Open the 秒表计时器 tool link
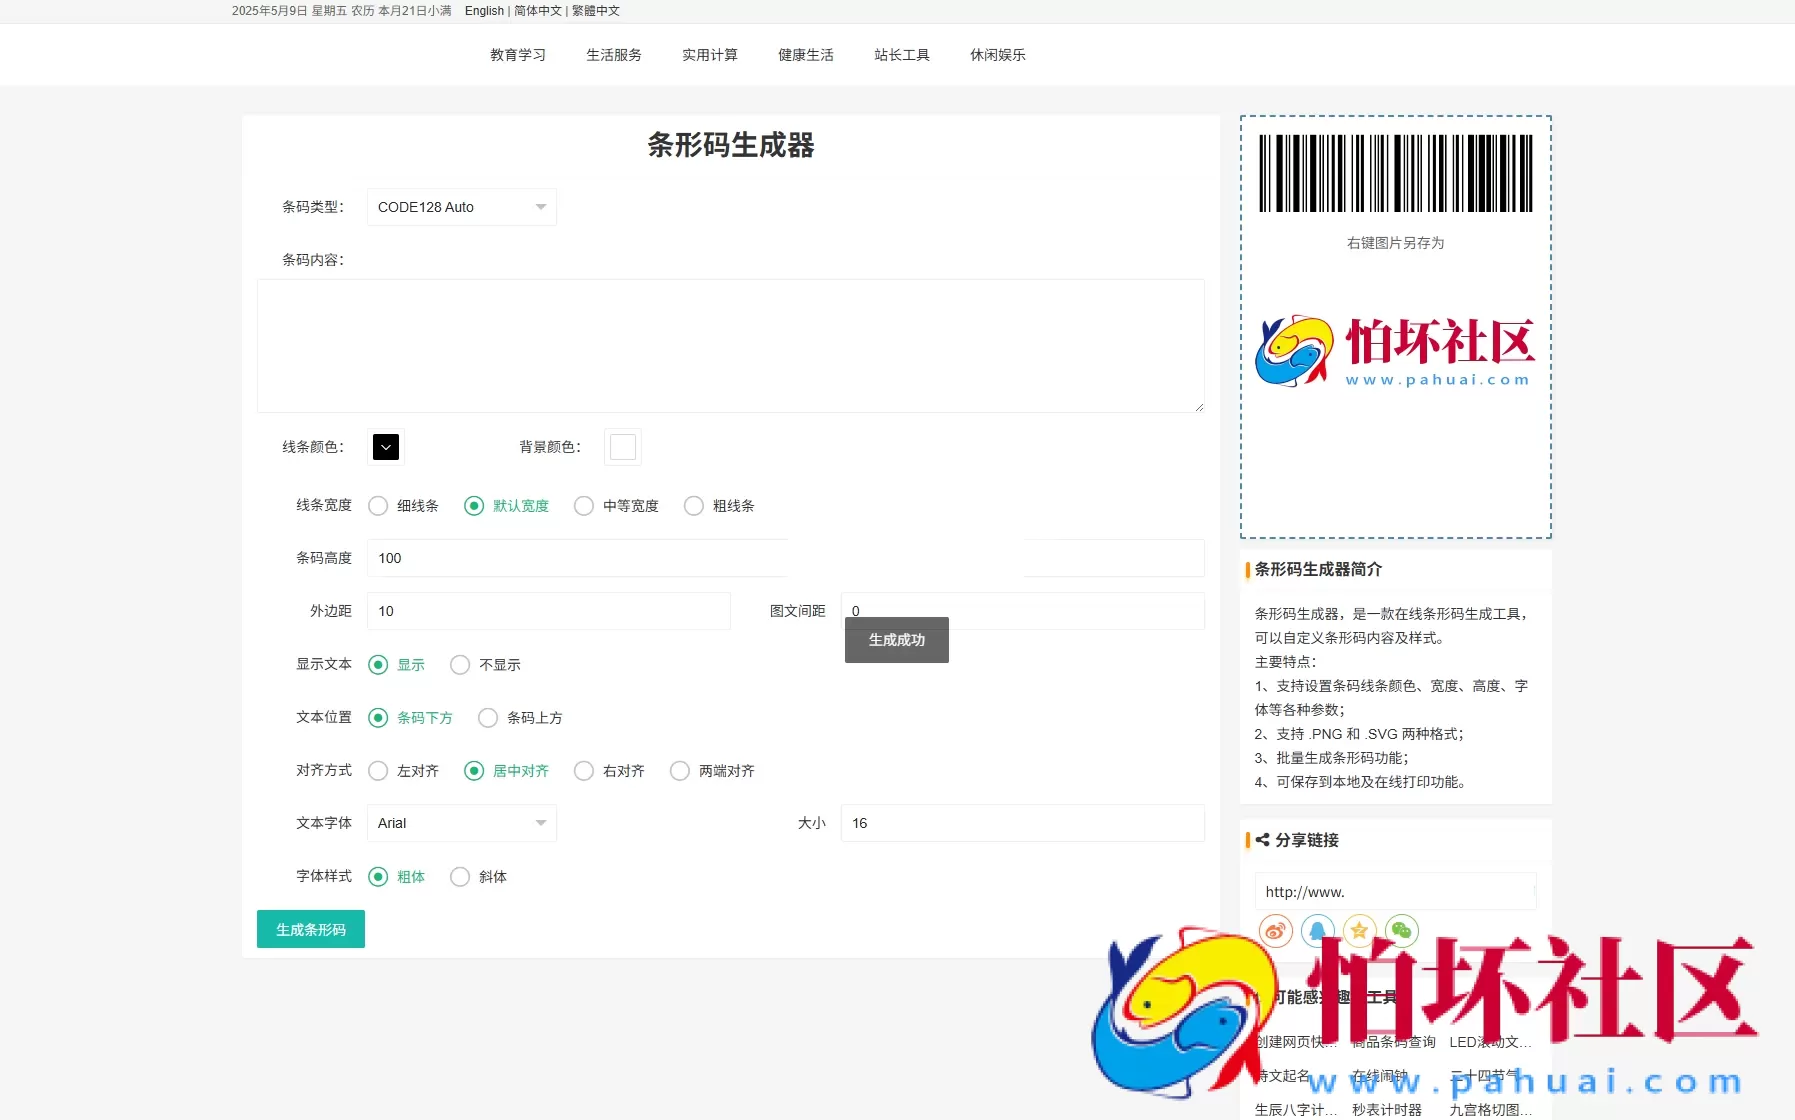The image size is (1795, 1120). pos(1388,1108)
